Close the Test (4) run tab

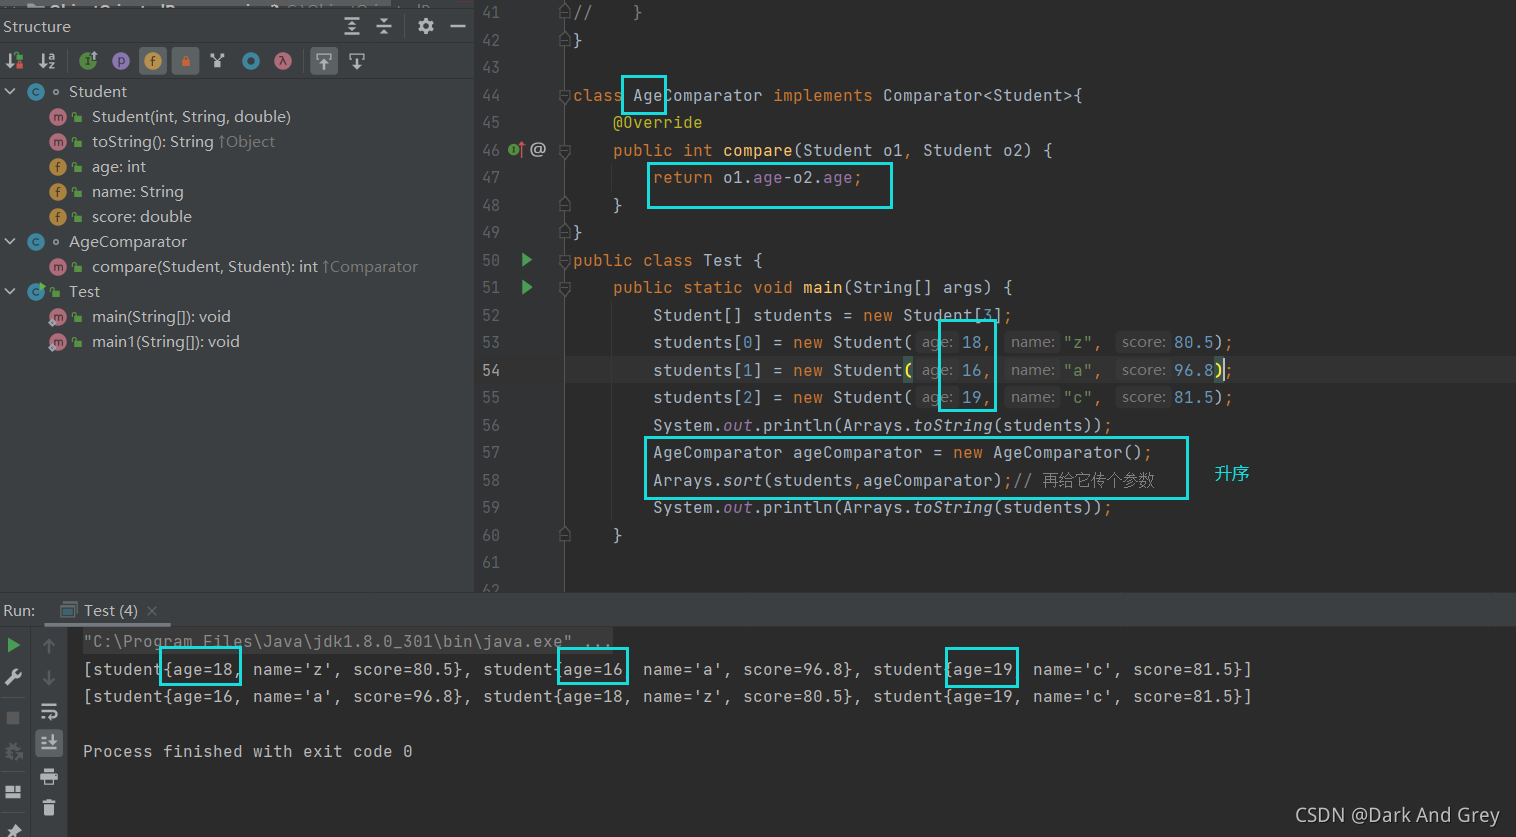pos(152,610)
